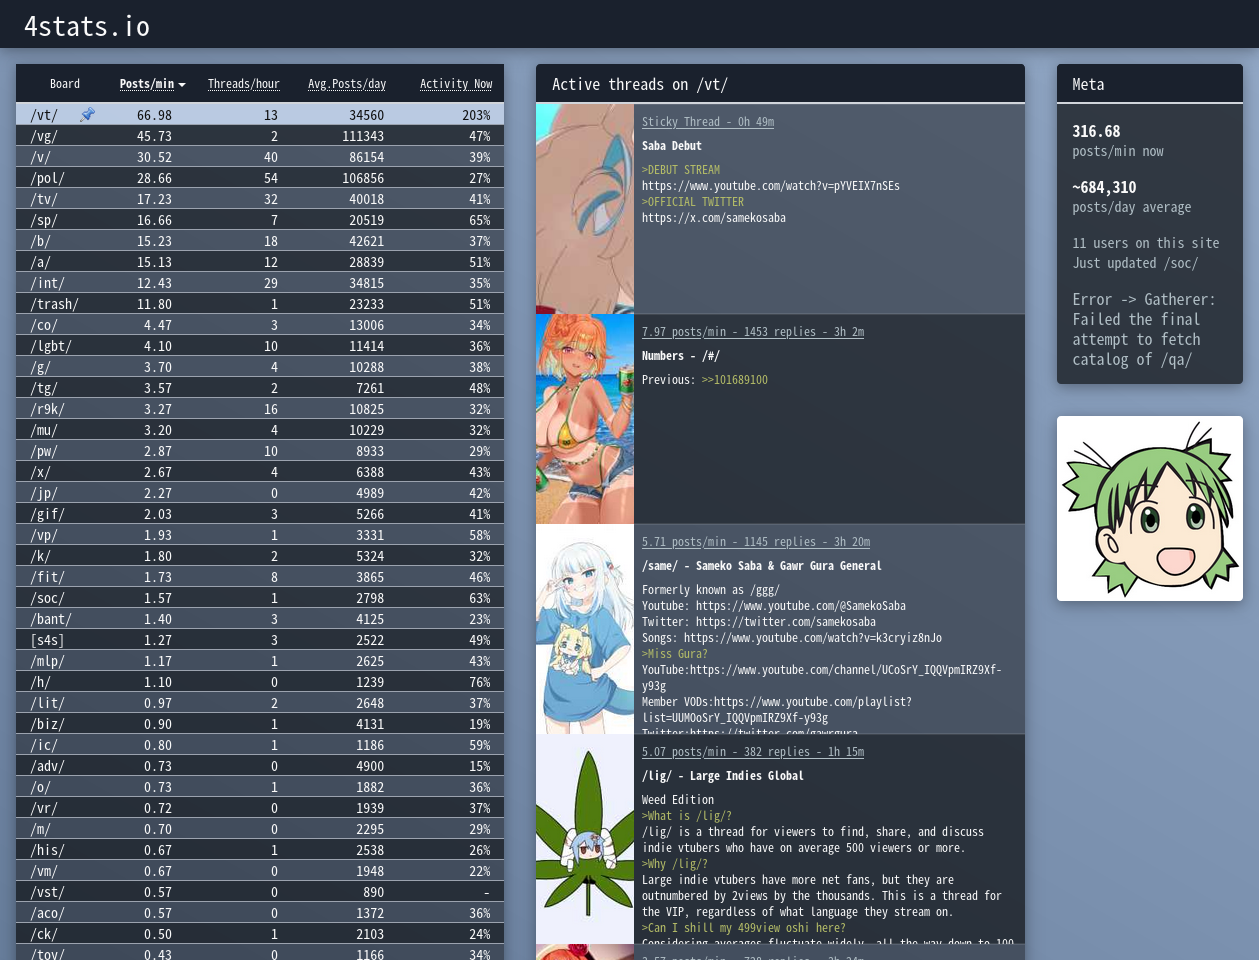The image size is (1259, 960).
Task: Click the >>101689100 previous thread reference
Action: click(734, 380)
